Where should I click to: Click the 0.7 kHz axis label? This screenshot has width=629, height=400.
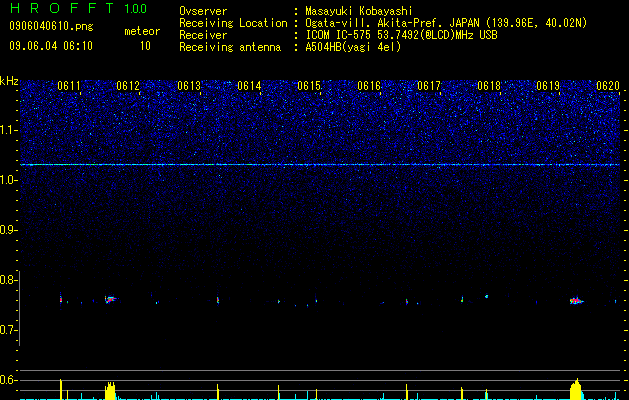click(x=8, y=330)
